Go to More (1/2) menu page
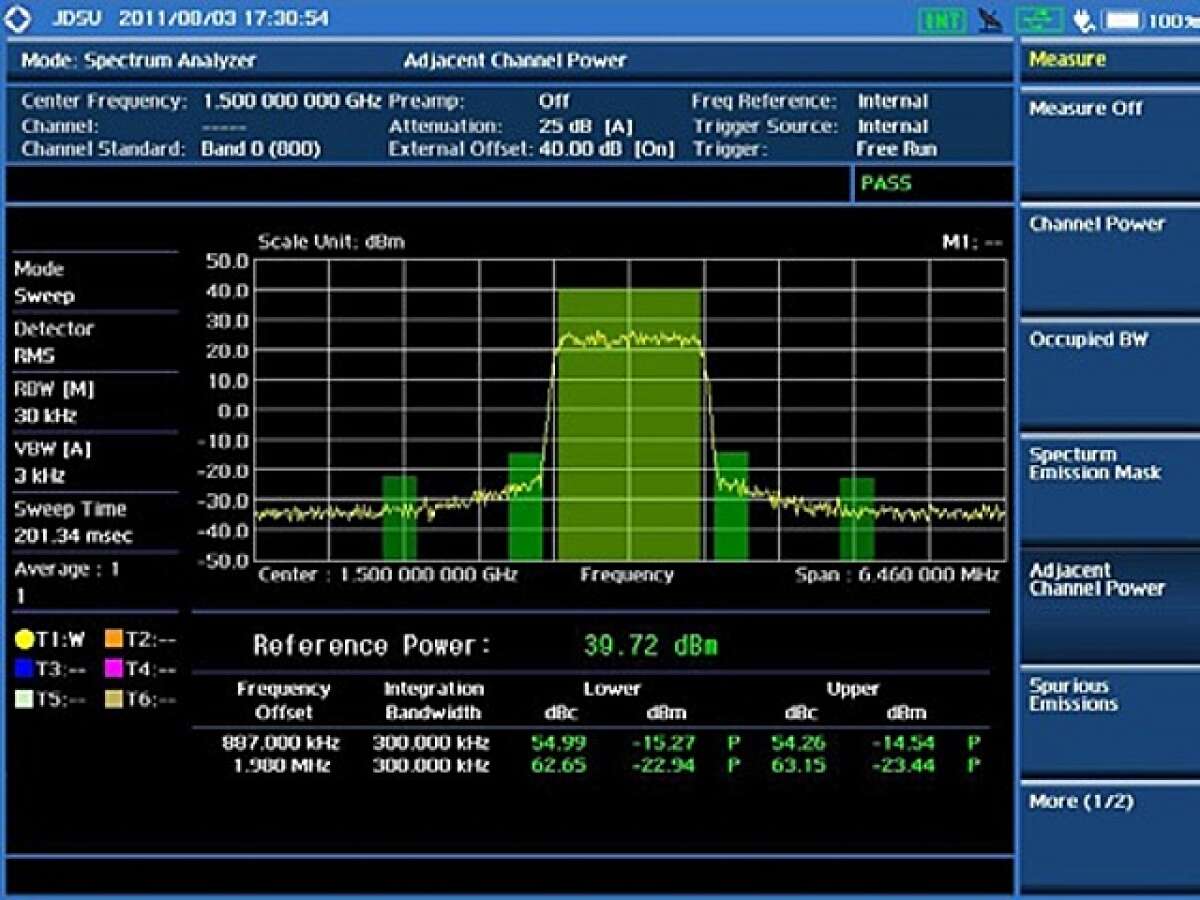 (x=1110, y=837)
